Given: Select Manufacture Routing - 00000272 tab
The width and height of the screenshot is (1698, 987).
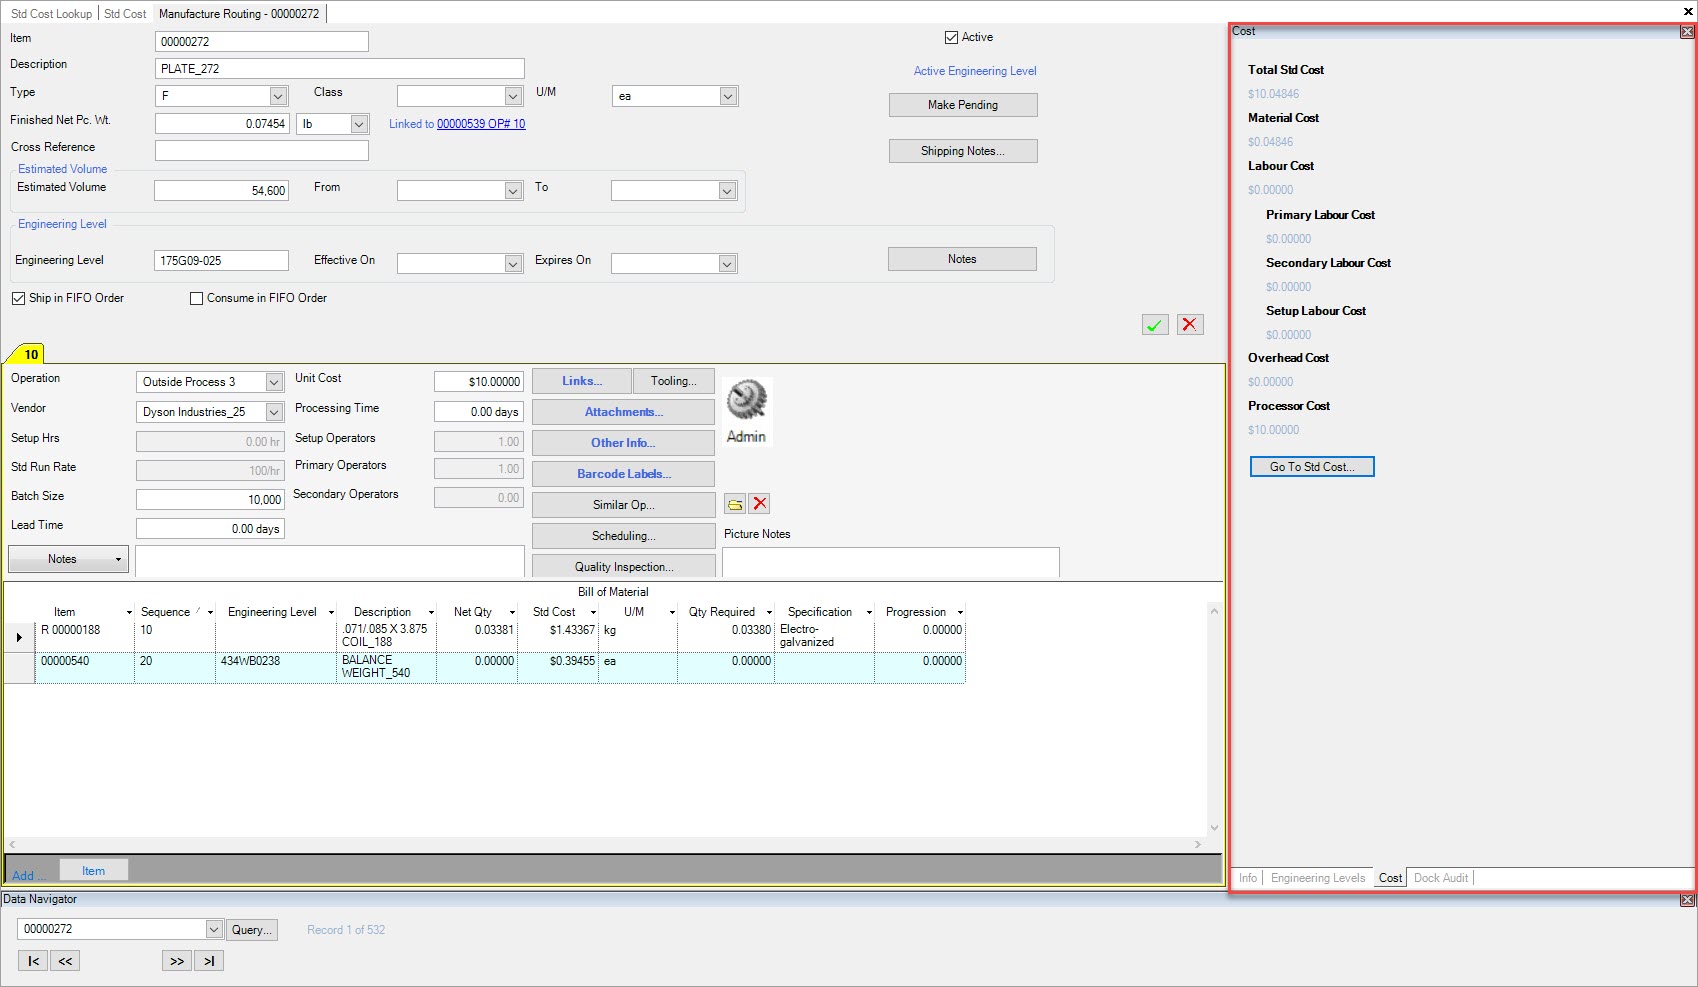Looking at the screenshot, I should coord(239,14).
